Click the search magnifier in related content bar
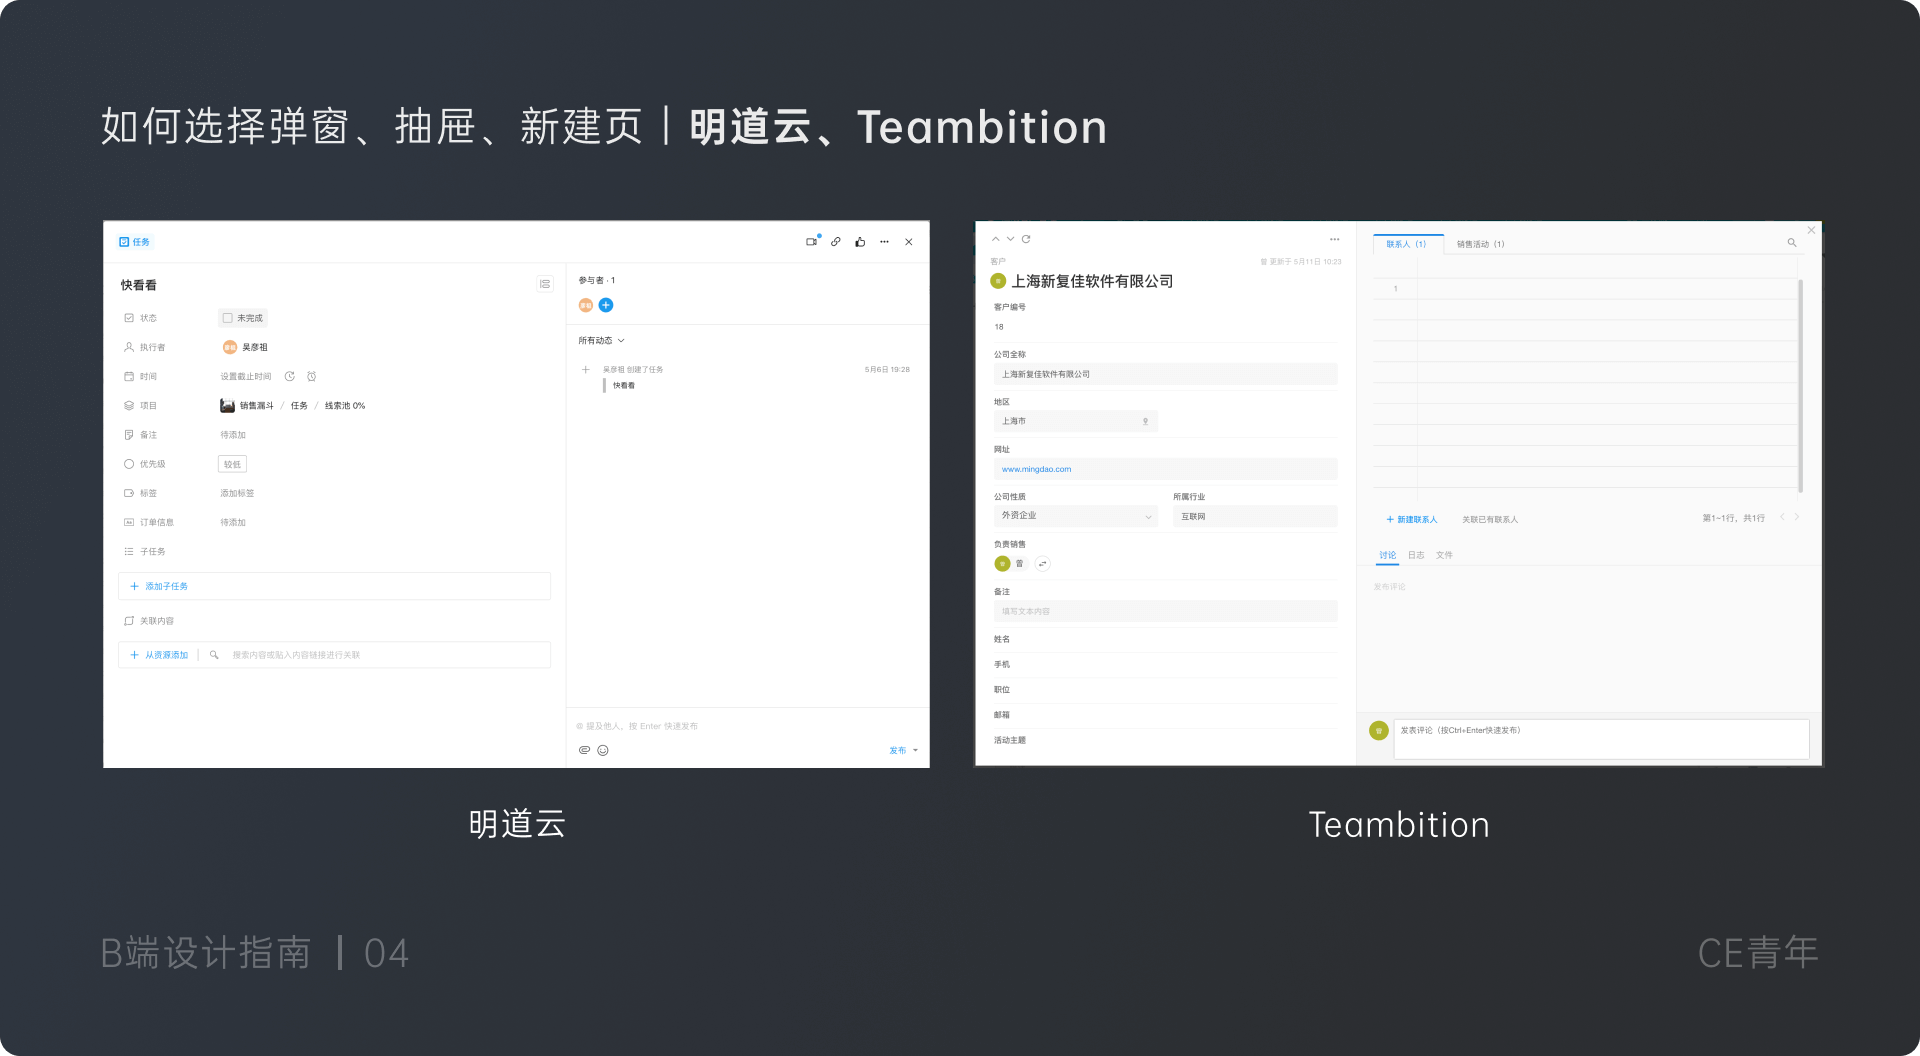 pyautogui.click(x=214, y=655)
